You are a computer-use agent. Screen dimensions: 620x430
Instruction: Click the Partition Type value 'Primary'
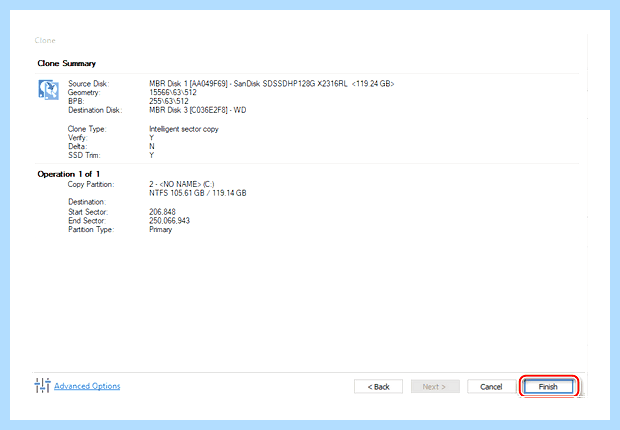tap(161, 229)
